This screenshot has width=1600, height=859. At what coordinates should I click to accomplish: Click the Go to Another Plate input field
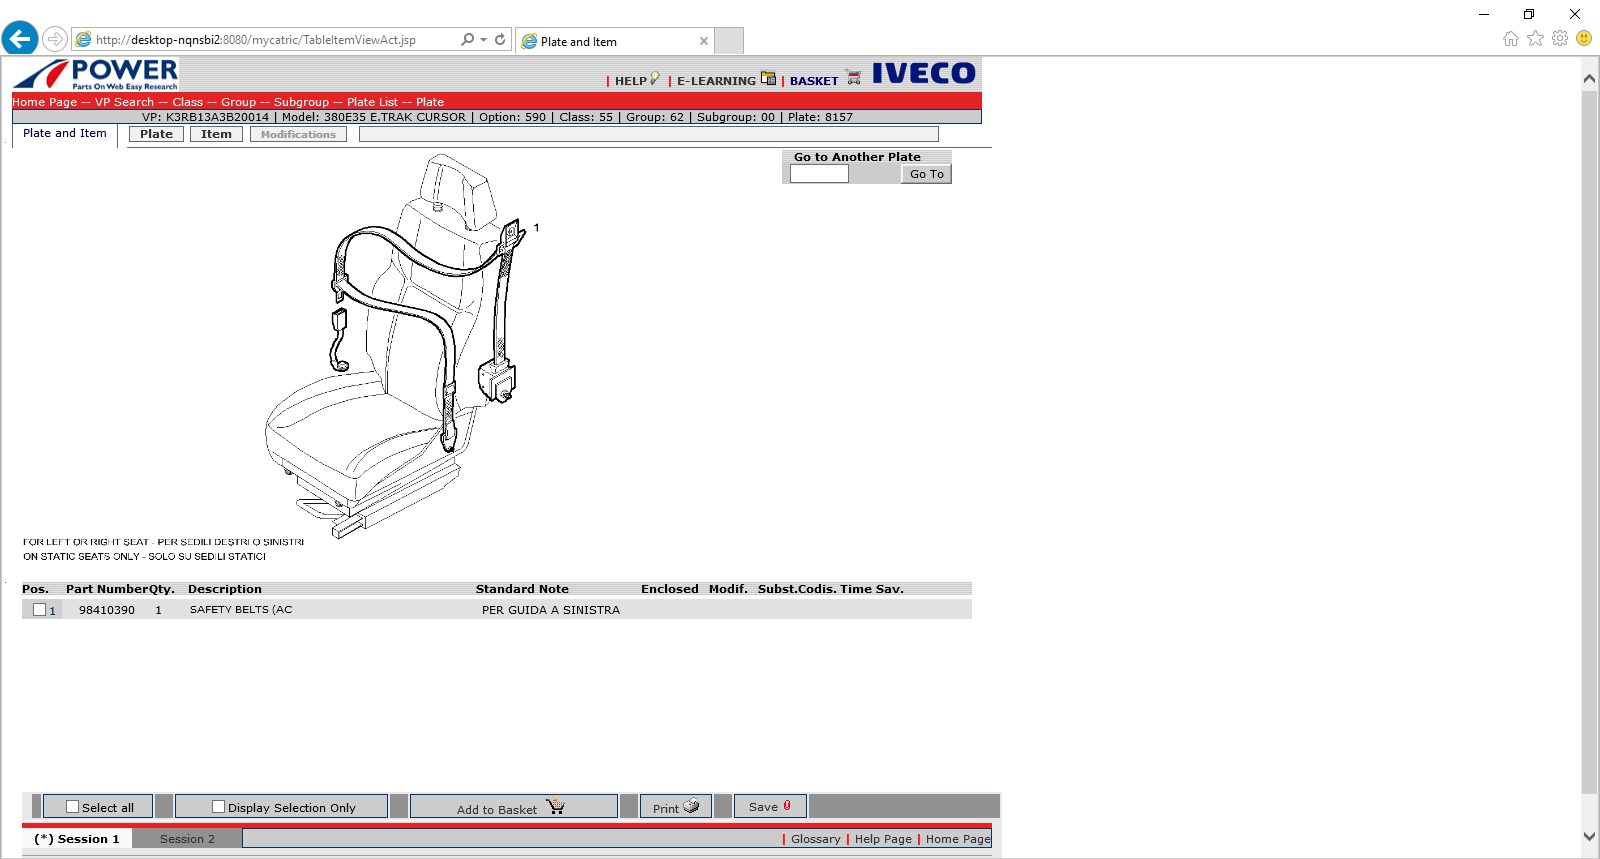click(x=819, y=174)
